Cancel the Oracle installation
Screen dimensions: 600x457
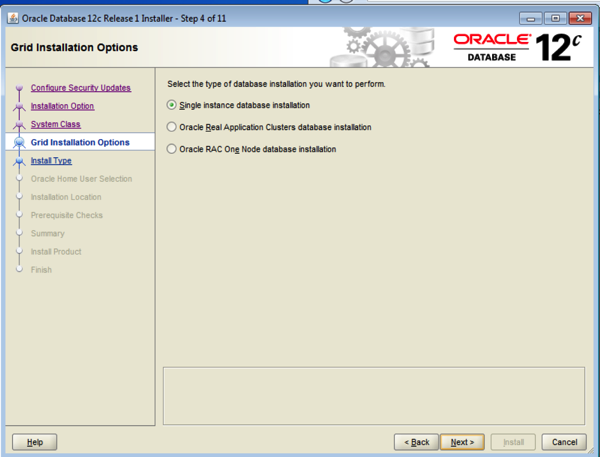click(564, 442)
